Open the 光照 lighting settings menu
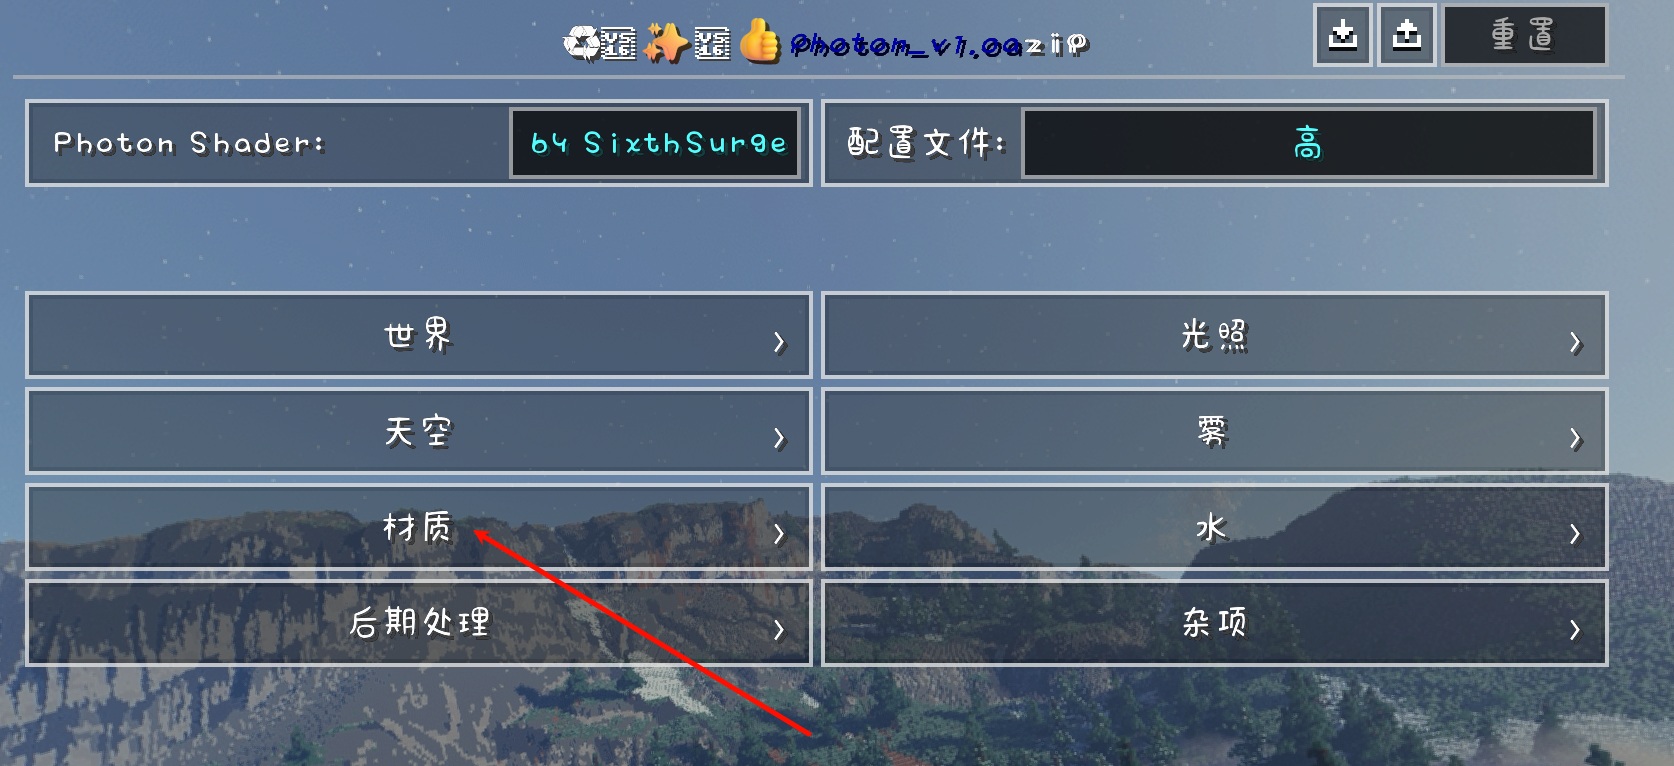This screenshot has width=1674, height=766. pos(1214,335)
